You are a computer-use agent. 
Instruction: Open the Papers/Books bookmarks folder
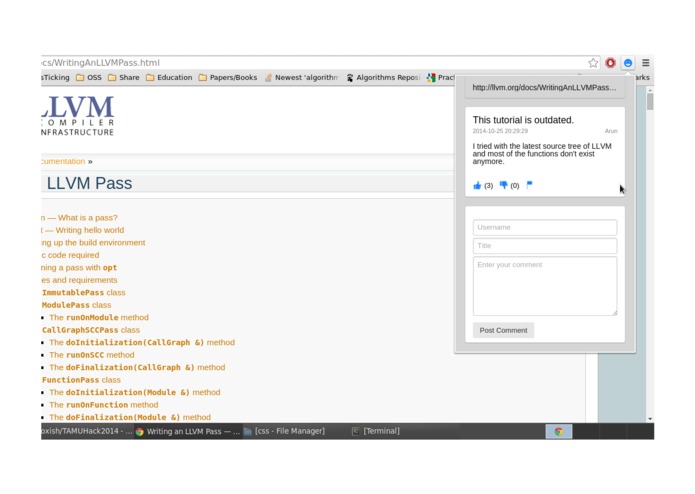228,78
